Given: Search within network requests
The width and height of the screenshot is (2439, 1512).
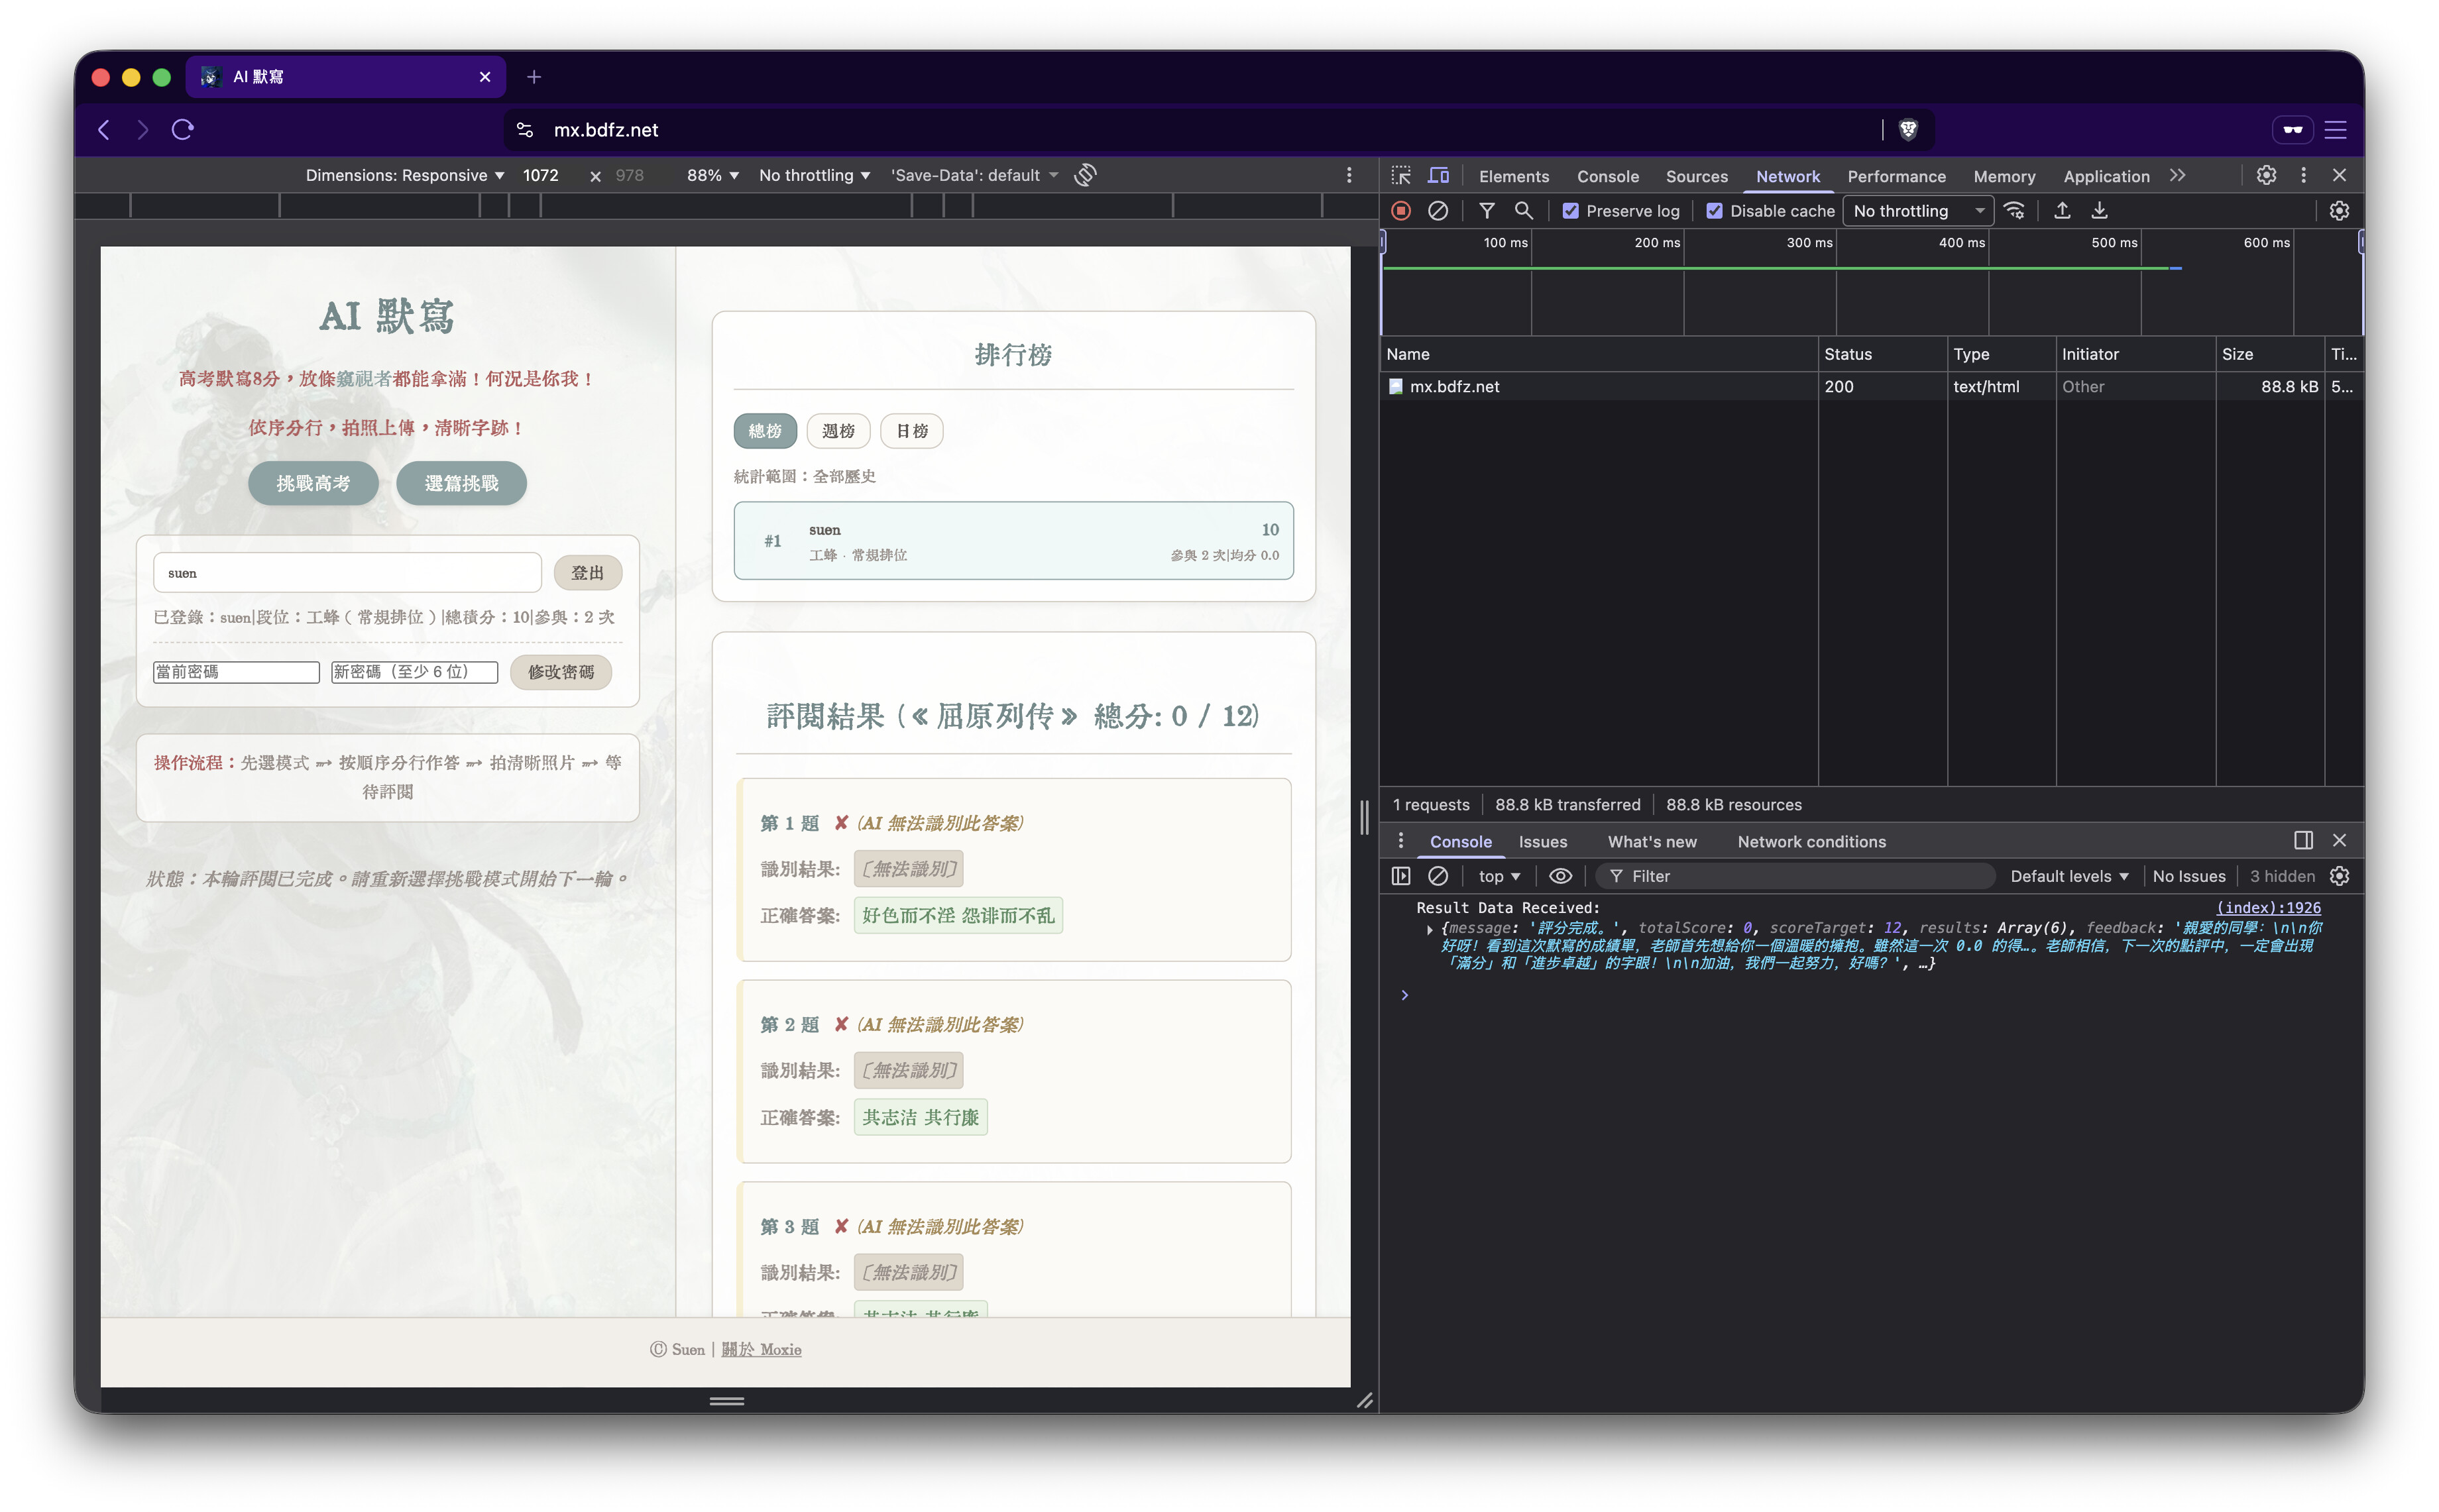Looking at the screenshot, I should tap(1524, 210).
